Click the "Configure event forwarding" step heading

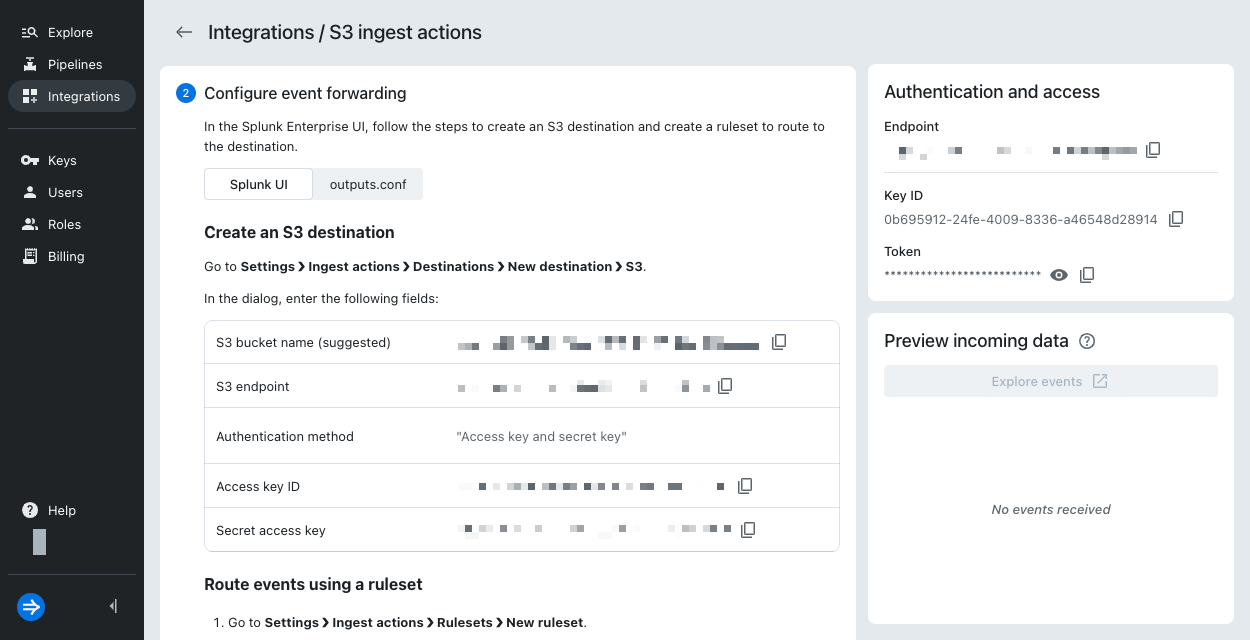pyautogui.click(x=305, y=93)
